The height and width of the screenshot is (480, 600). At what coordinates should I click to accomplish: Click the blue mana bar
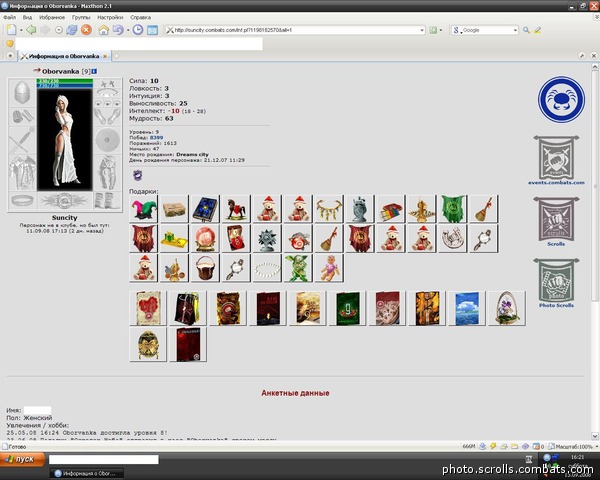click(65, 86)
